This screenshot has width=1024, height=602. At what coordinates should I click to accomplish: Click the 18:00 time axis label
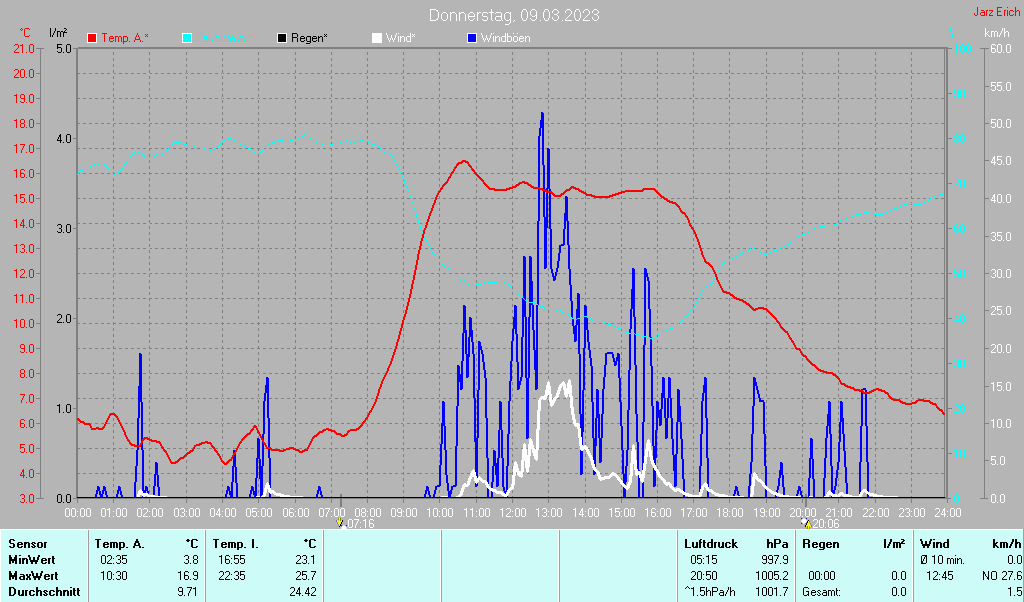(729, 513)
